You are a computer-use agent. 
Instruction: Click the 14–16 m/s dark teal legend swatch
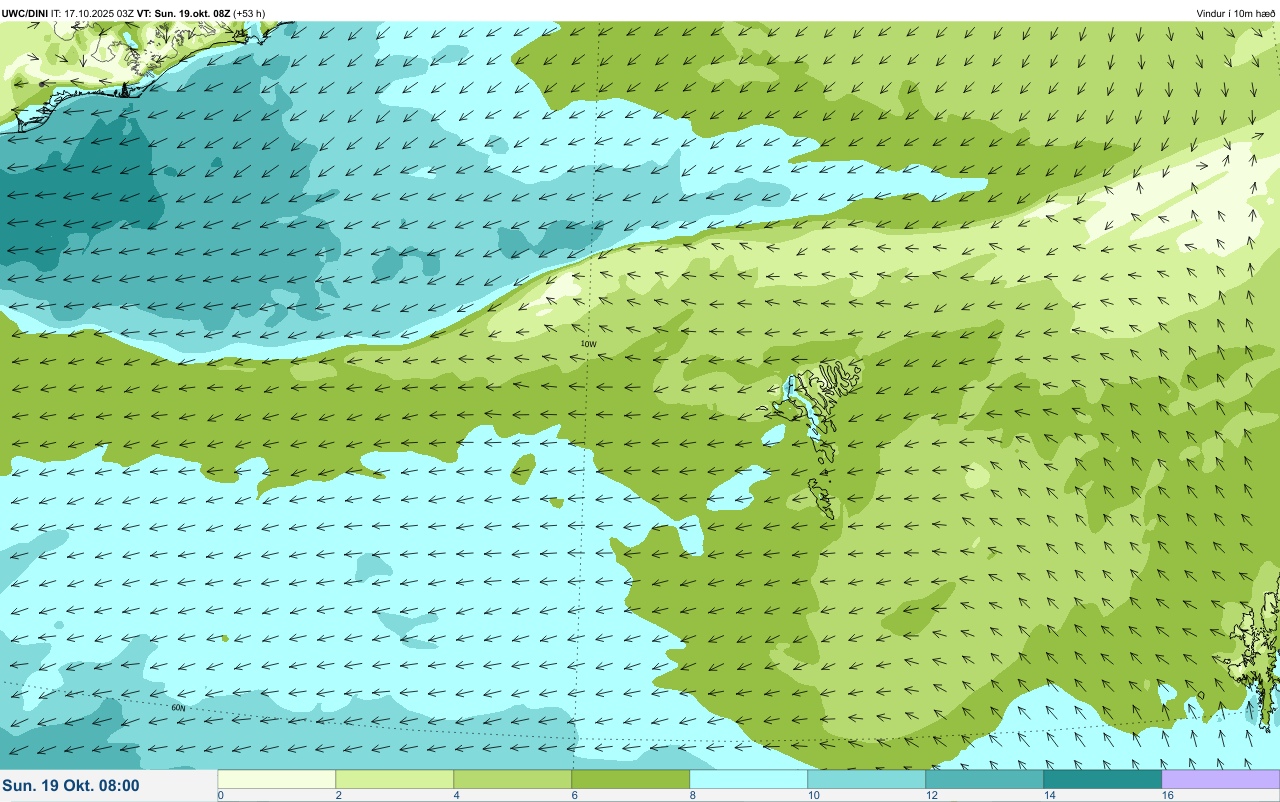point(1102,779)
